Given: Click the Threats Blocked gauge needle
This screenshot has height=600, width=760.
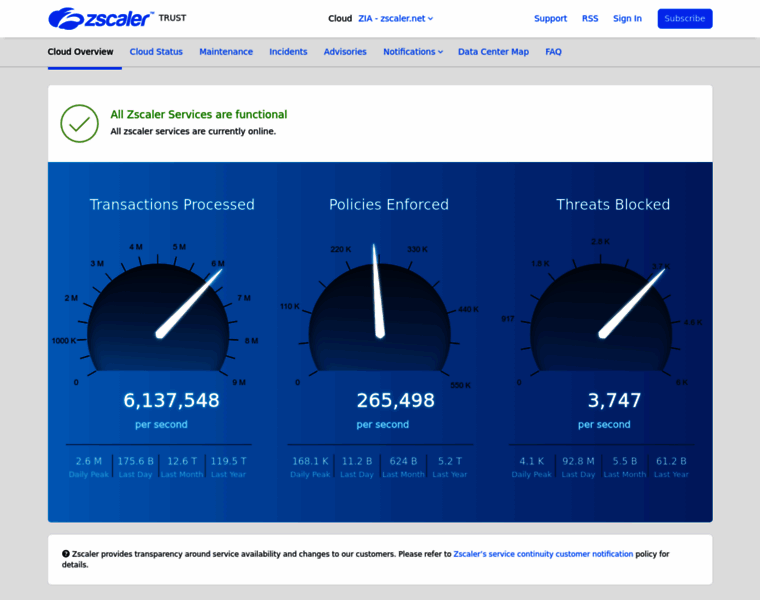Looking at the screenshot, I should tap(632, 303).
